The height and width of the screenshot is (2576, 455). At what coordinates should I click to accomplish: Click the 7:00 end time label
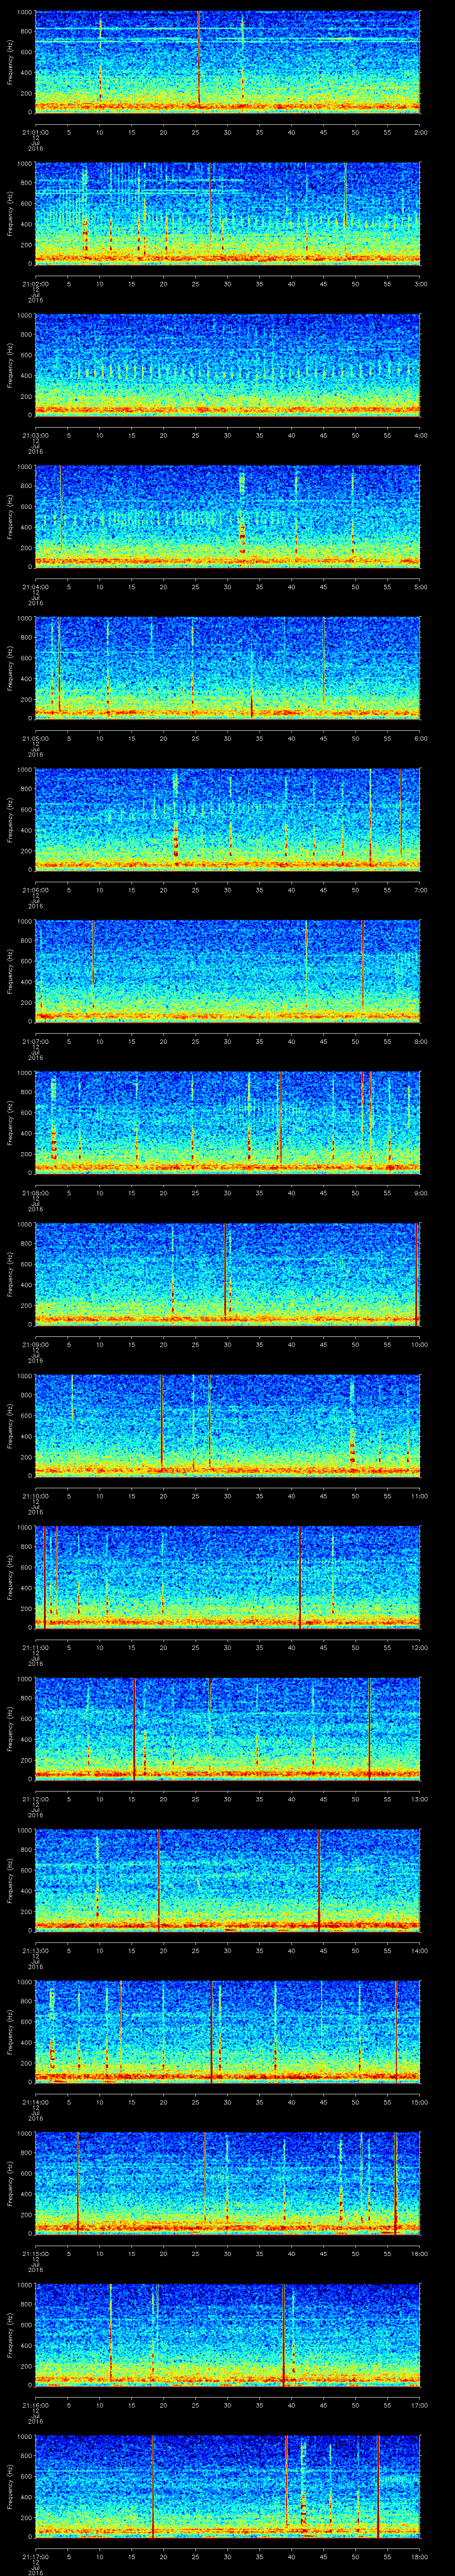[x=420, y=891]
